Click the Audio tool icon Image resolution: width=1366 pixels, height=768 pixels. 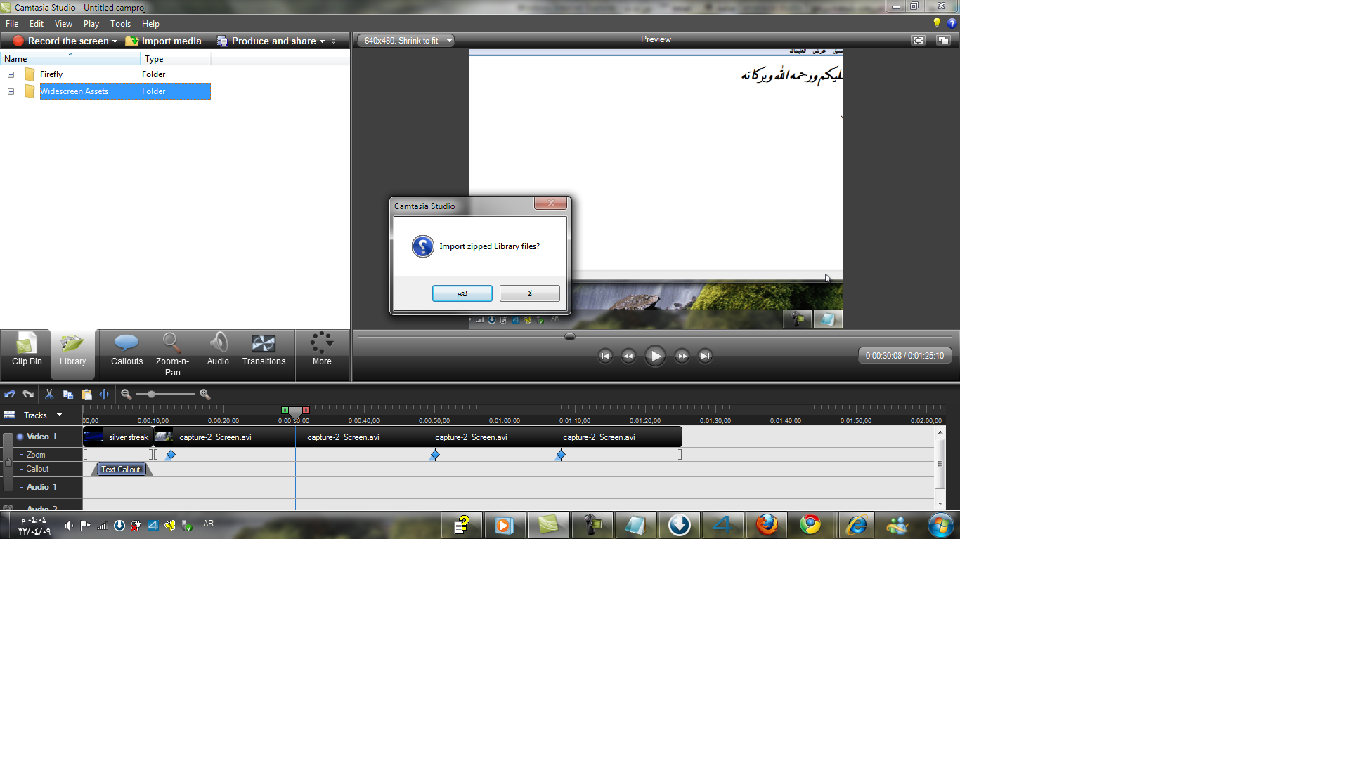(x=218, y=350)
